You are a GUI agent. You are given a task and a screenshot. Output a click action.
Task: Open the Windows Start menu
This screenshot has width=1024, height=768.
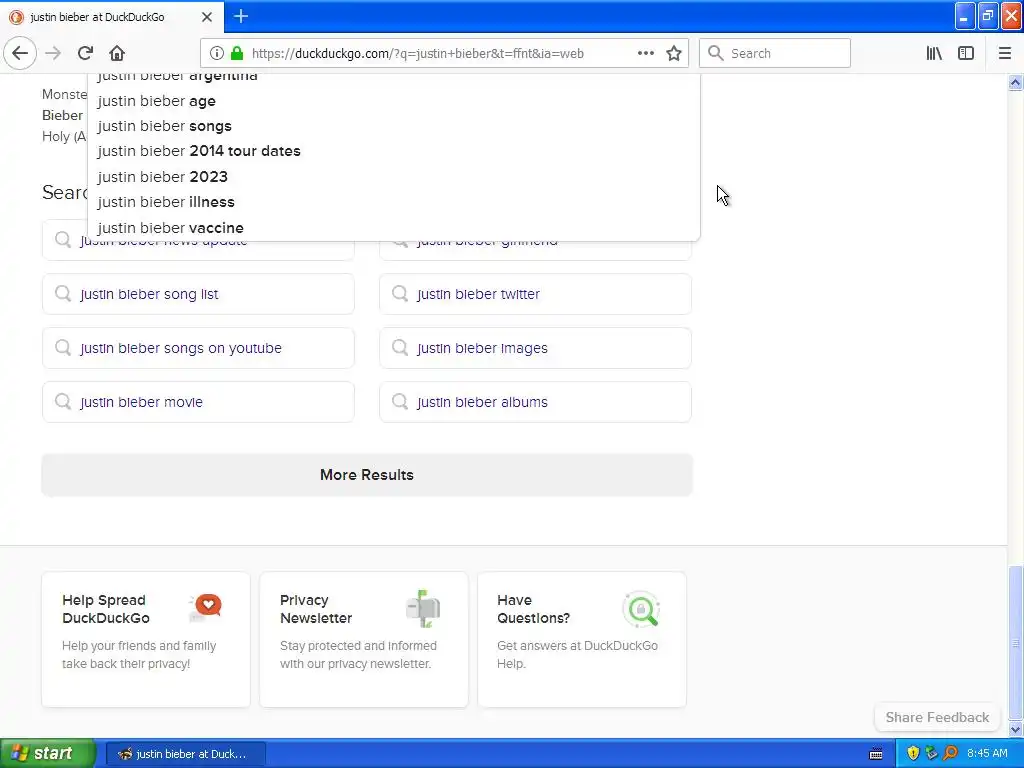[x=47, y=753]
